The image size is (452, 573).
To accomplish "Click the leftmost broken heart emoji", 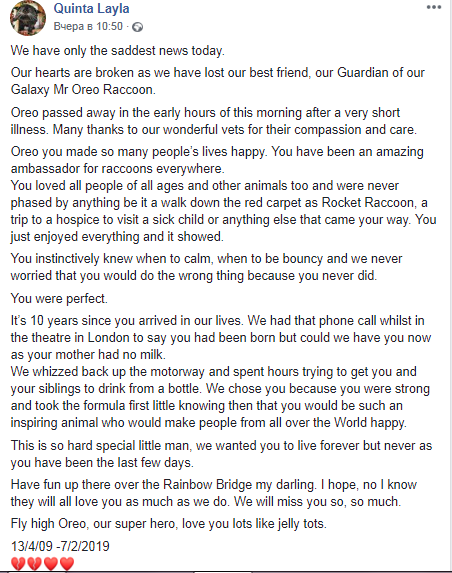I will click(x=18, y=563).
